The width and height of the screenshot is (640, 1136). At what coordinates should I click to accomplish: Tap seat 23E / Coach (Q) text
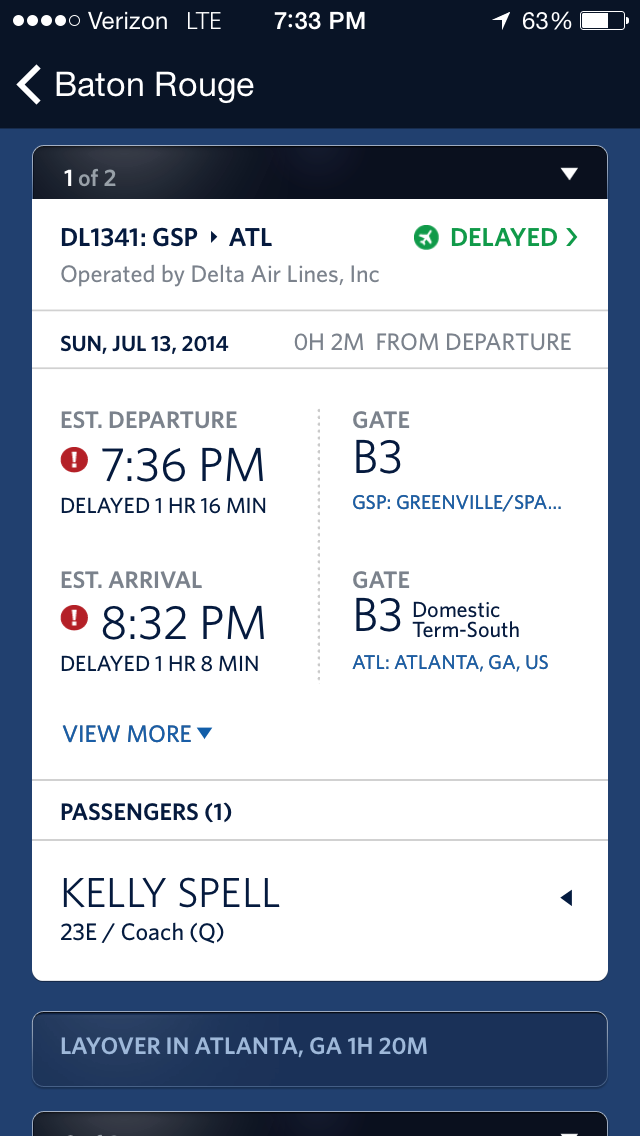point(142,933)
